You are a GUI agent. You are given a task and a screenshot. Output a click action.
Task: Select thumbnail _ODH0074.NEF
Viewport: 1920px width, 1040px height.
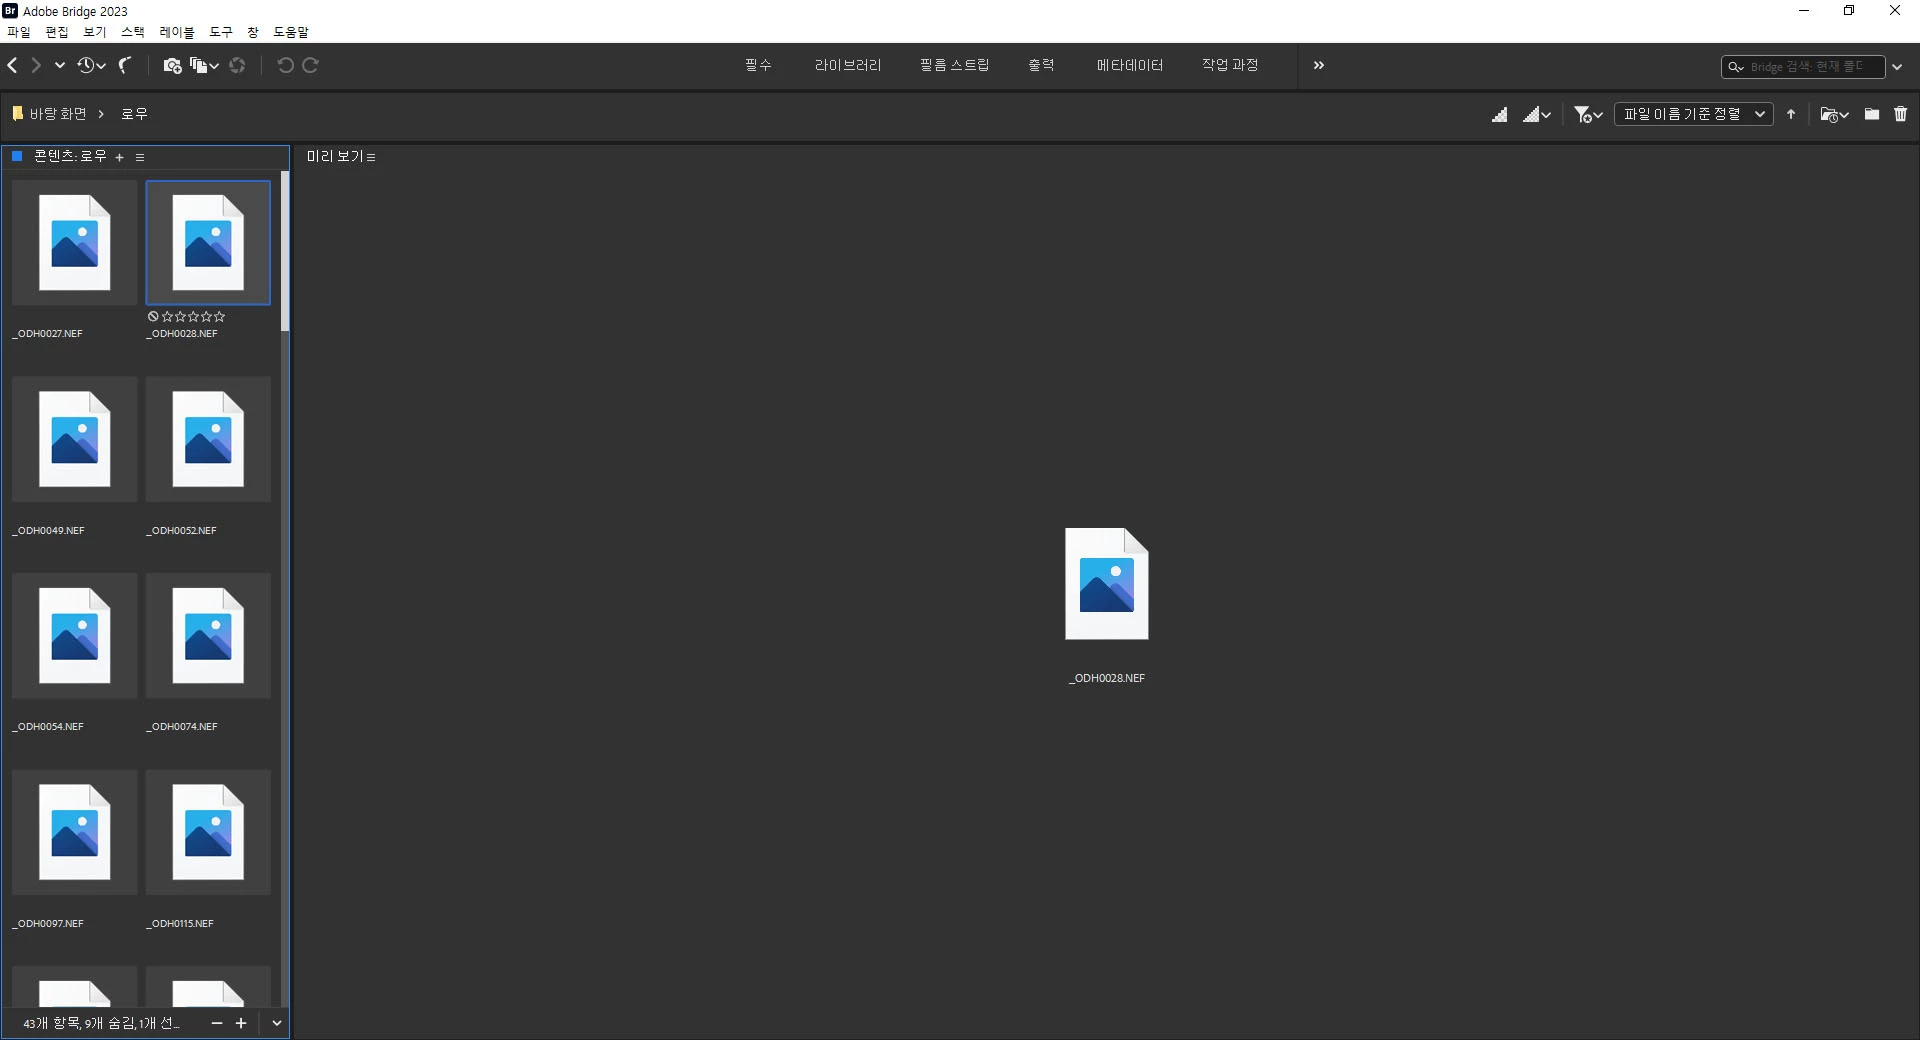[x=208, y=636]
